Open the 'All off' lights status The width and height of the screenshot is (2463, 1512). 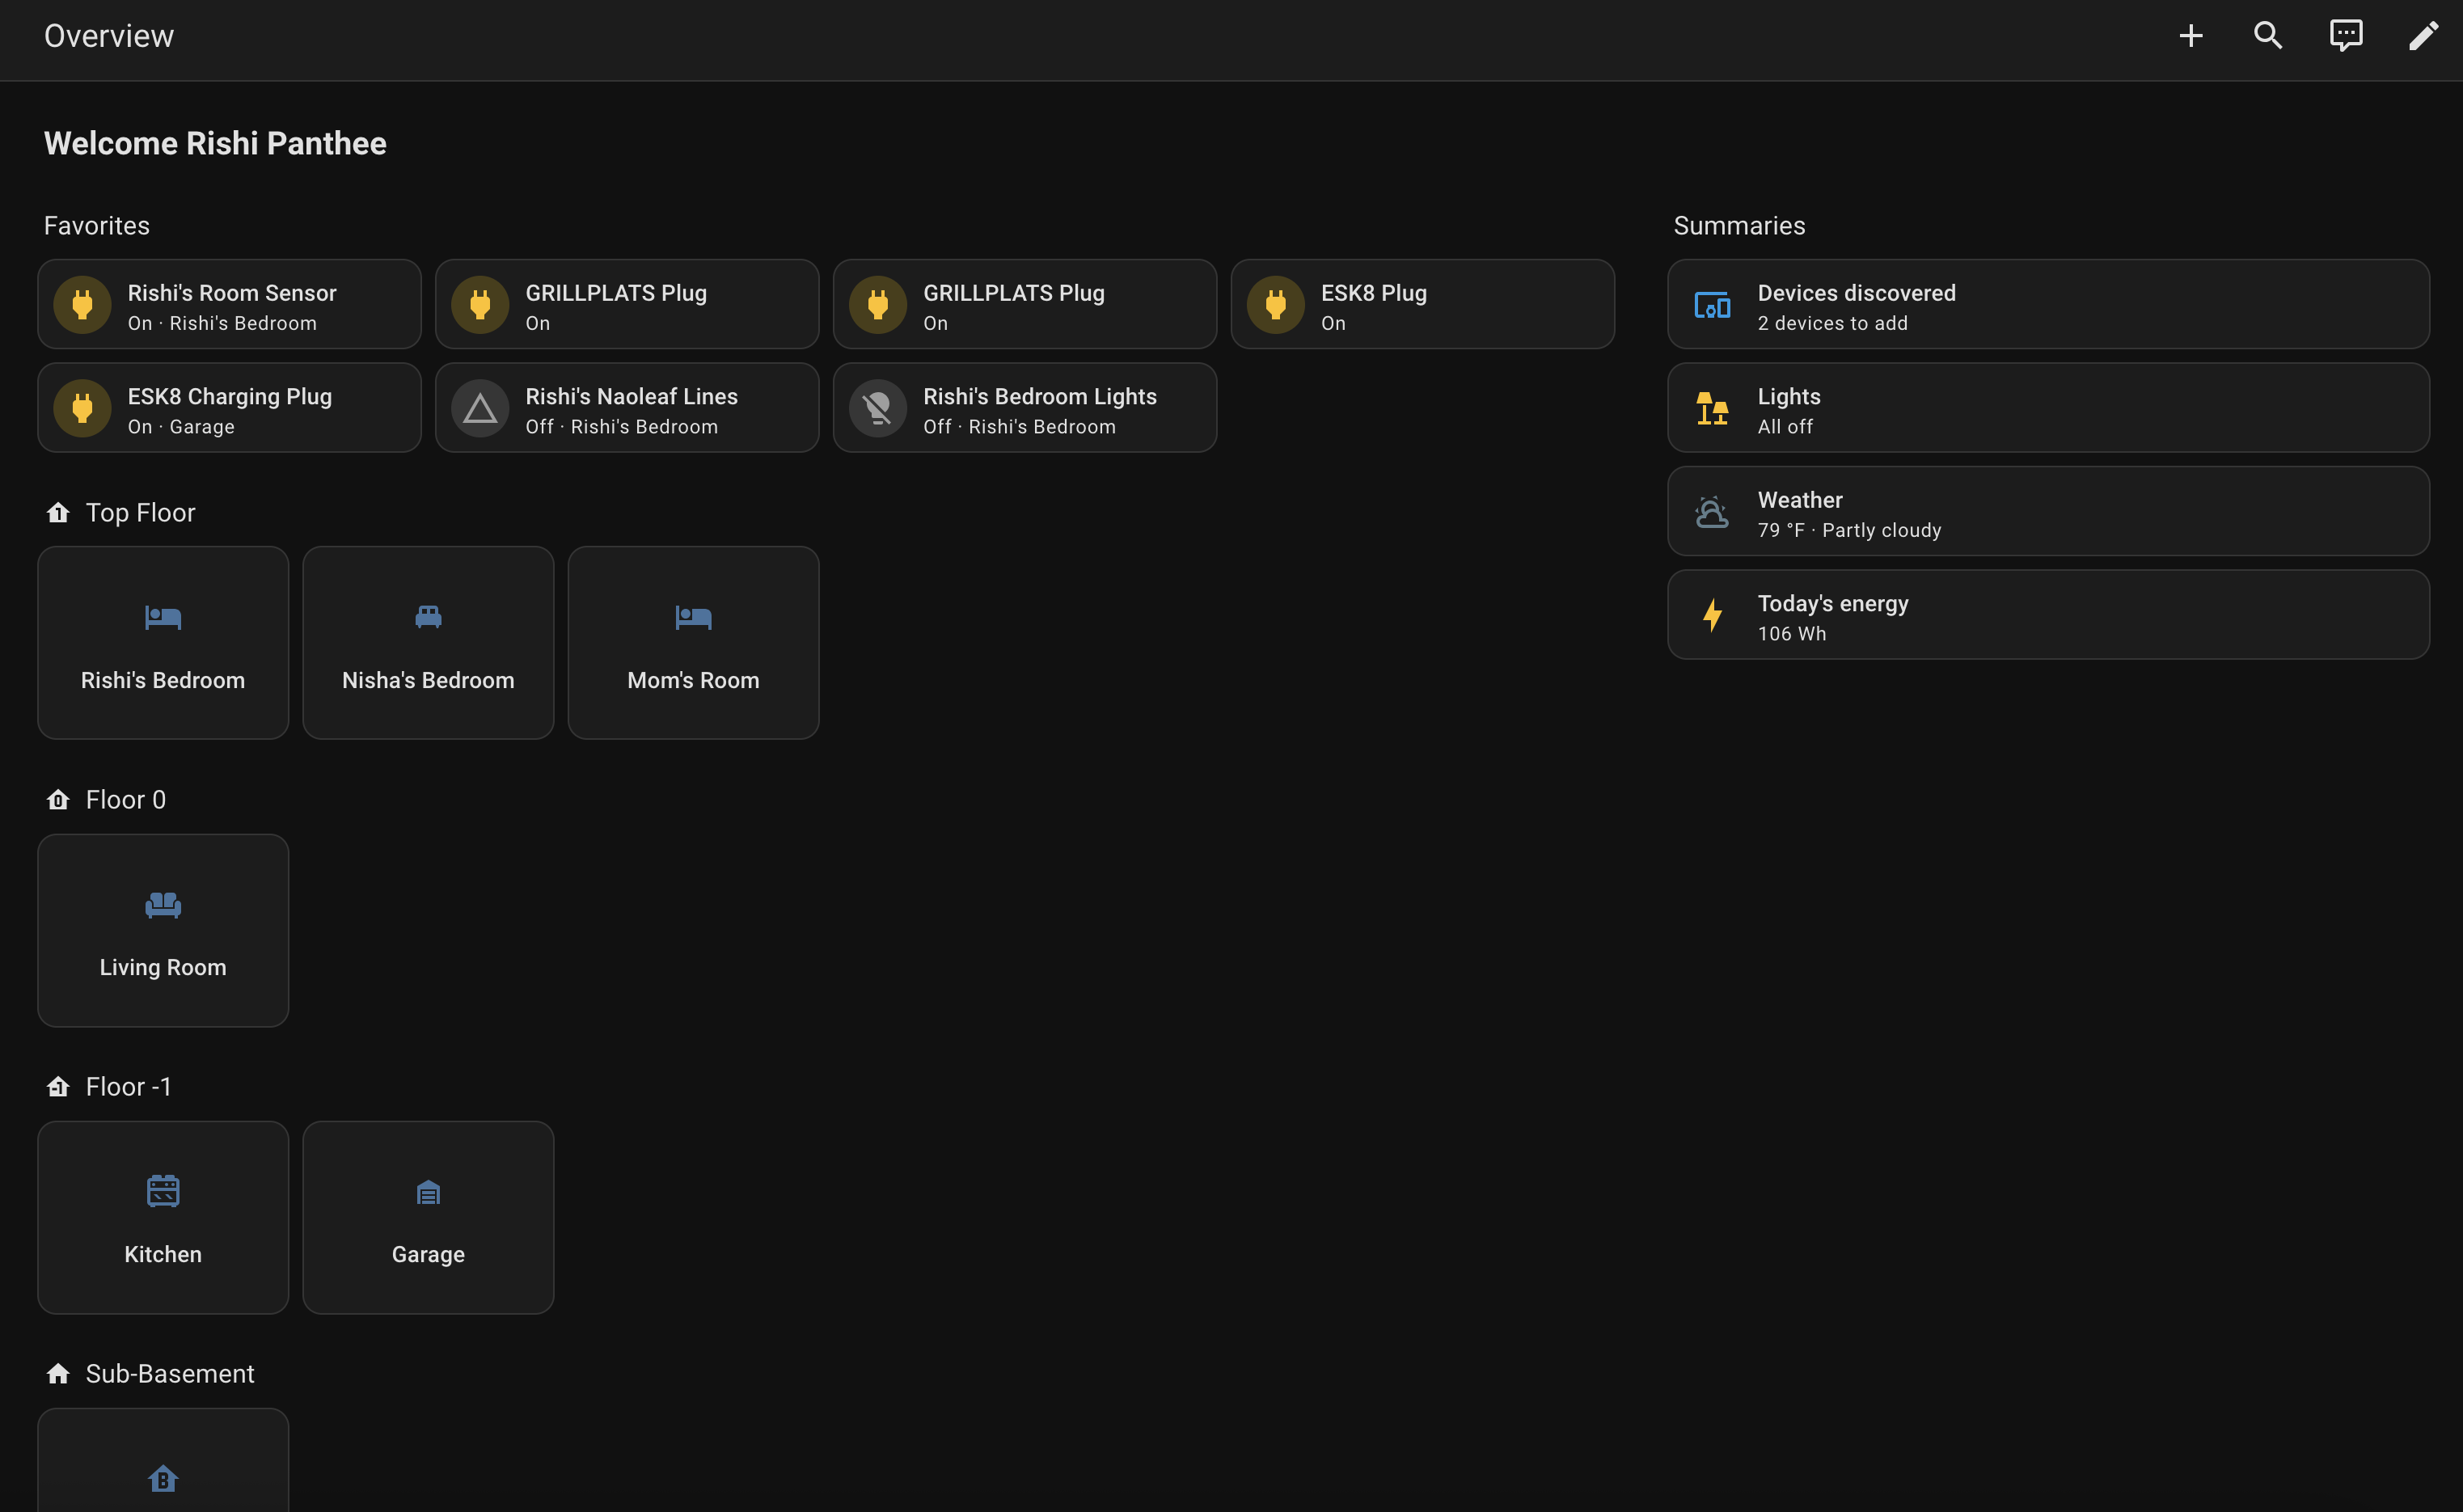point(1785,427)
